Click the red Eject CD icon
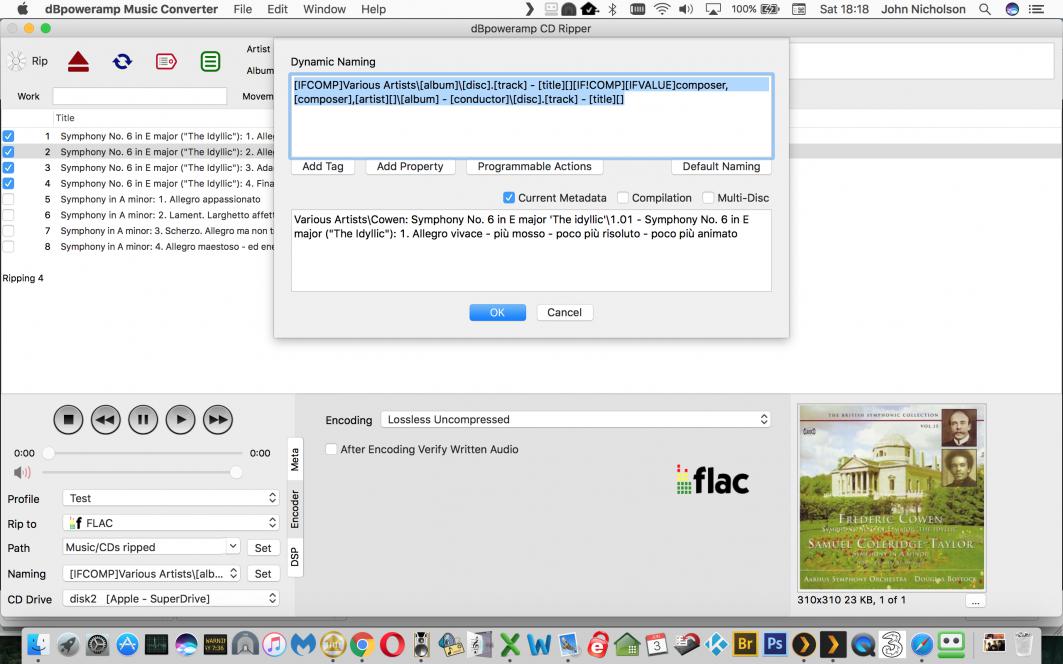Viewport: 1063px width, 664px height. coord(79,61)
